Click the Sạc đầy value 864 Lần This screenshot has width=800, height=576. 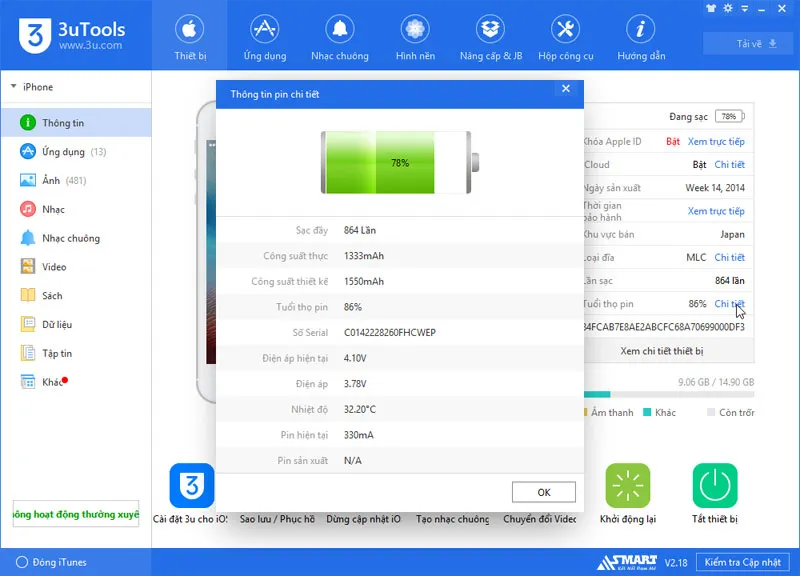click(x=360, y=230)
